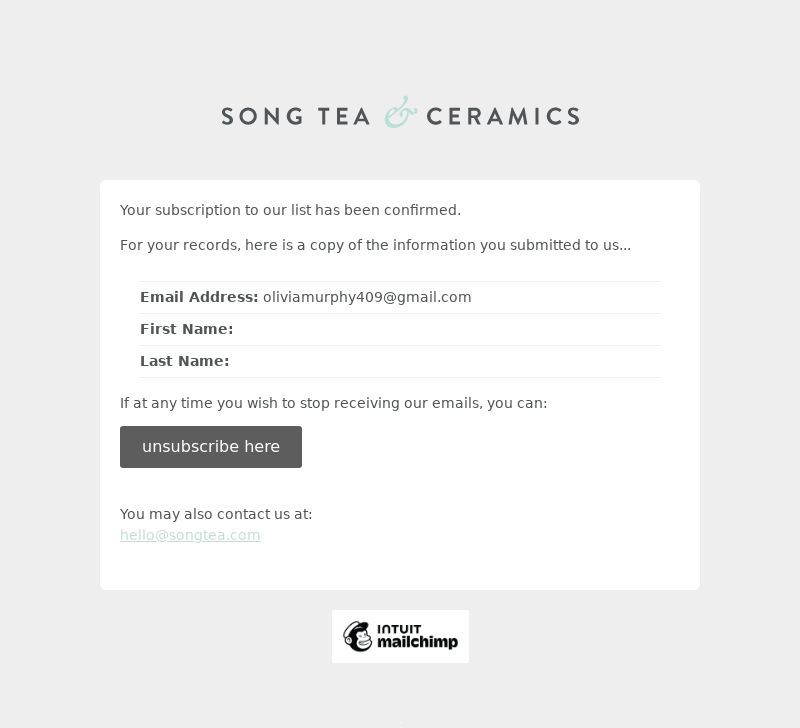The image size is (800, 728).
Task: Click the "You may also contact us at" text
Action: (x=216, y=514)
